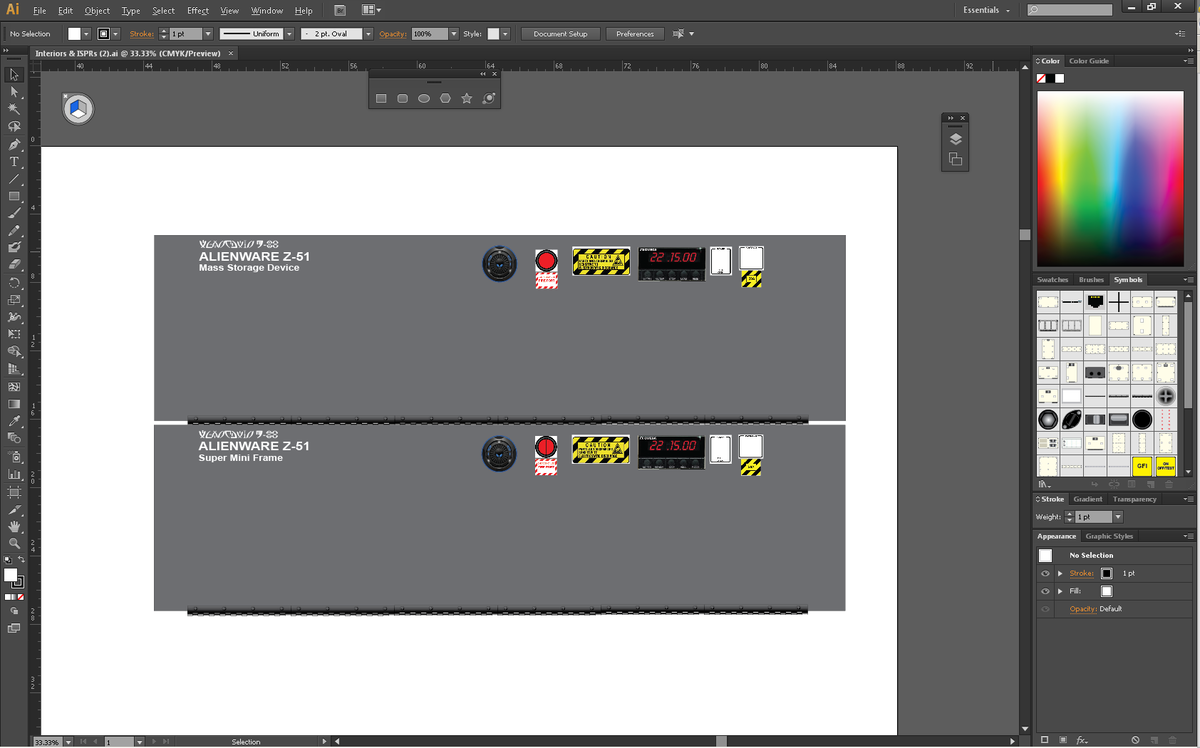Viewport: 1200px width, 748px height.
Task: Open the Uniform width profile dropdown
Action: click(x=289, y=34)
